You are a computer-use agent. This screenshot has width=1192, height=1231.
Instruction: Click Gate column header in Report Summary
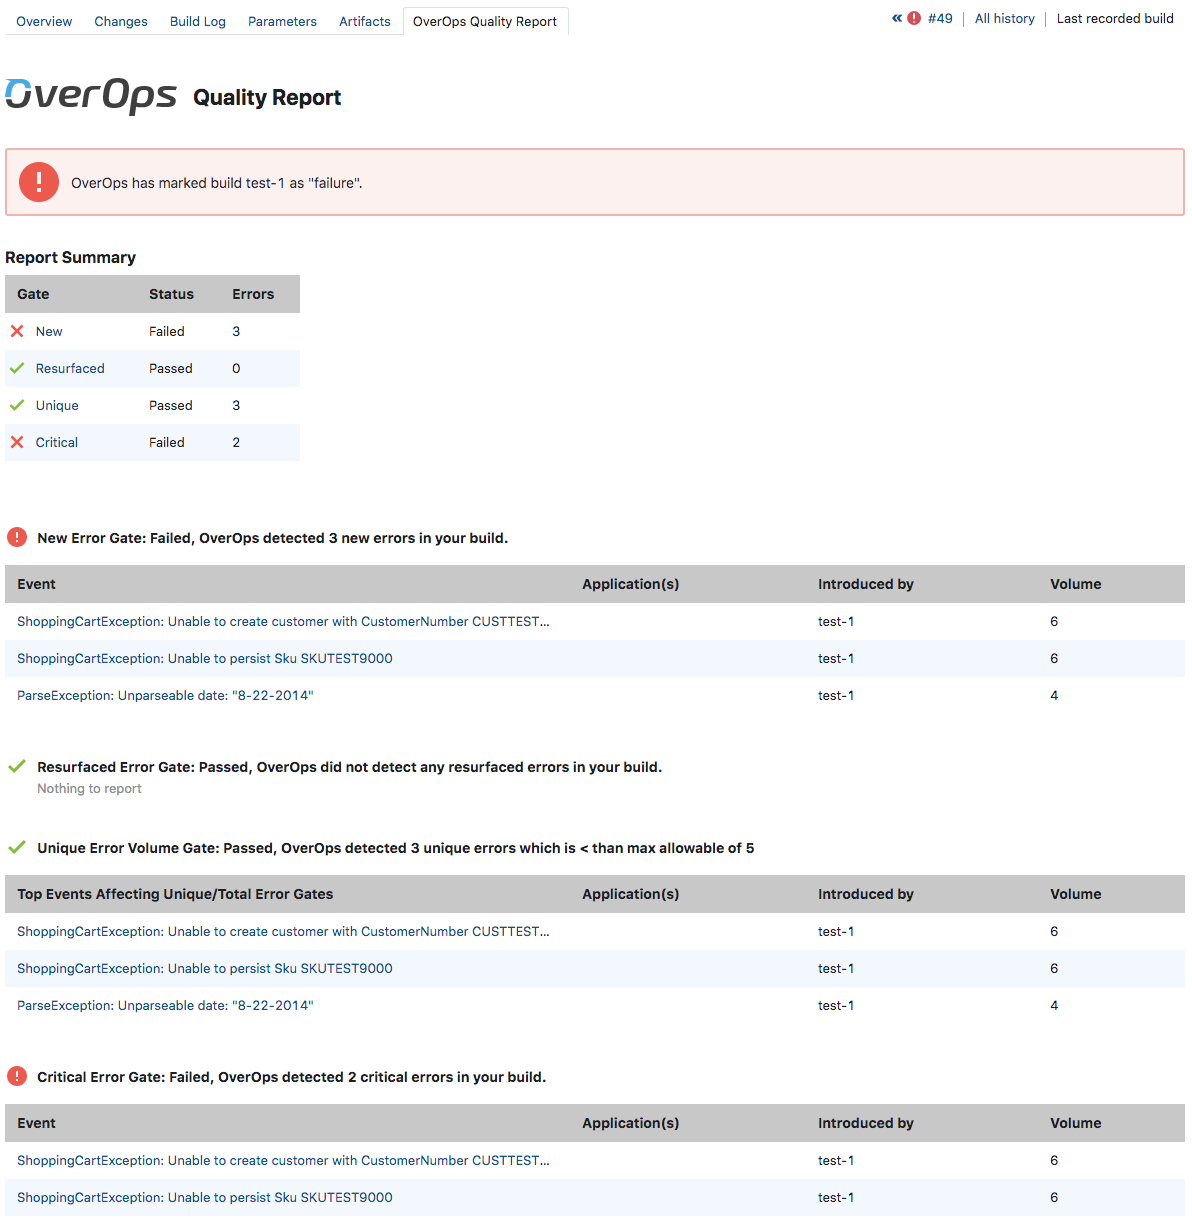pos(33,294)
